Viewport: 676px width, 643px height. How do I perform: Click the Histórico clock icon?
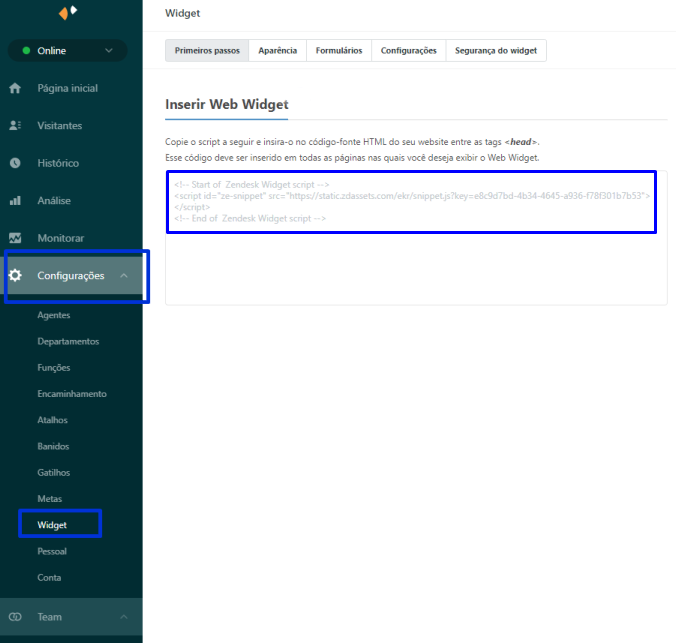(15, 163)
